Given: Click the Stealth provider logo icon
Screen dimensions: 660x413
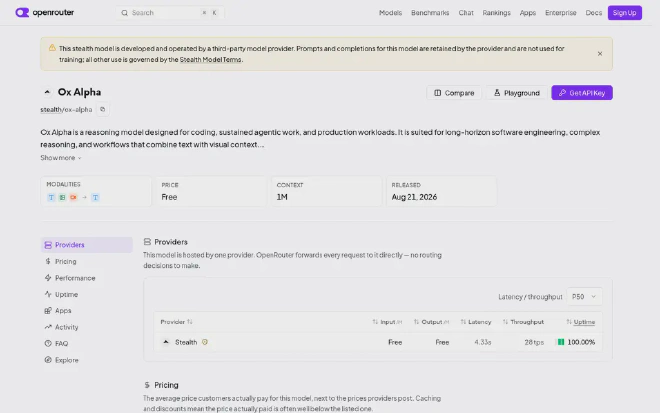Looking at the screenshot, I should point(166,342).
